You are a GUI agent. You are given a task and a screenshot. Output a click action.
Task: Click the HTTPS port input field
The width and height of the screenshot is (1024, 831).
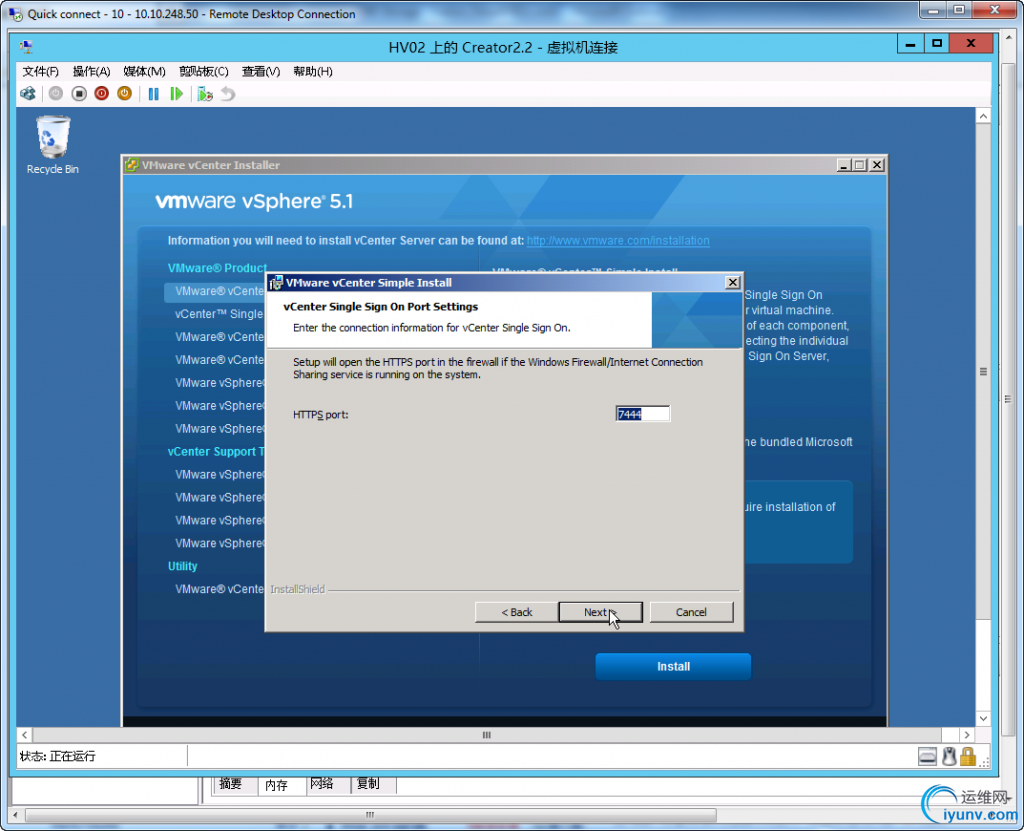pyautogui.click(x=643, y=414)
